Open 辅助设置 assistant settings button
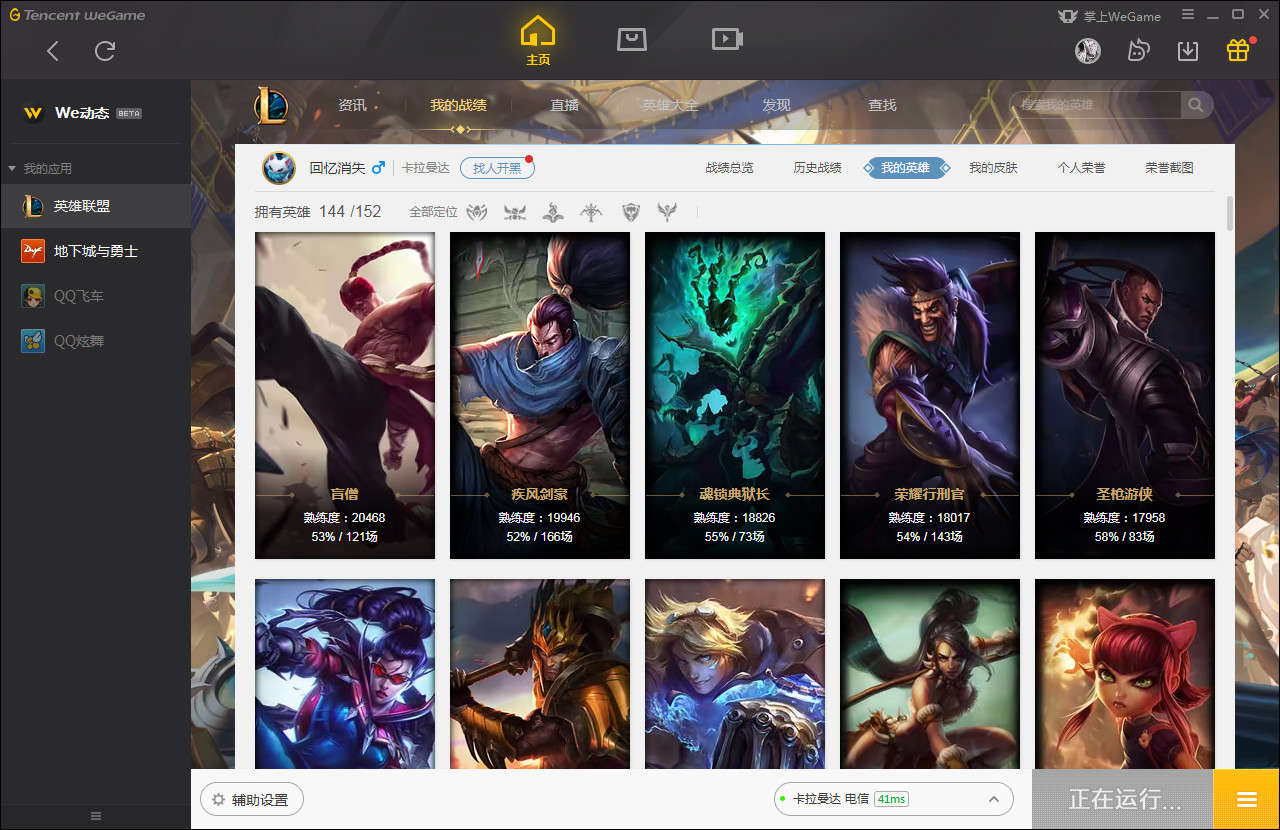The image size is (1280, 830). pyautogui.click(x=252, y=800)
